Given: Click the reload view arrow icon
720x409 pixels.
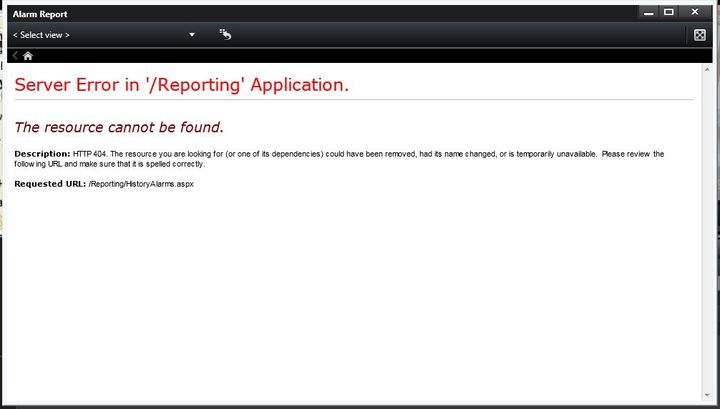Looking at the screenshot, I should click(x=226, y=35).
